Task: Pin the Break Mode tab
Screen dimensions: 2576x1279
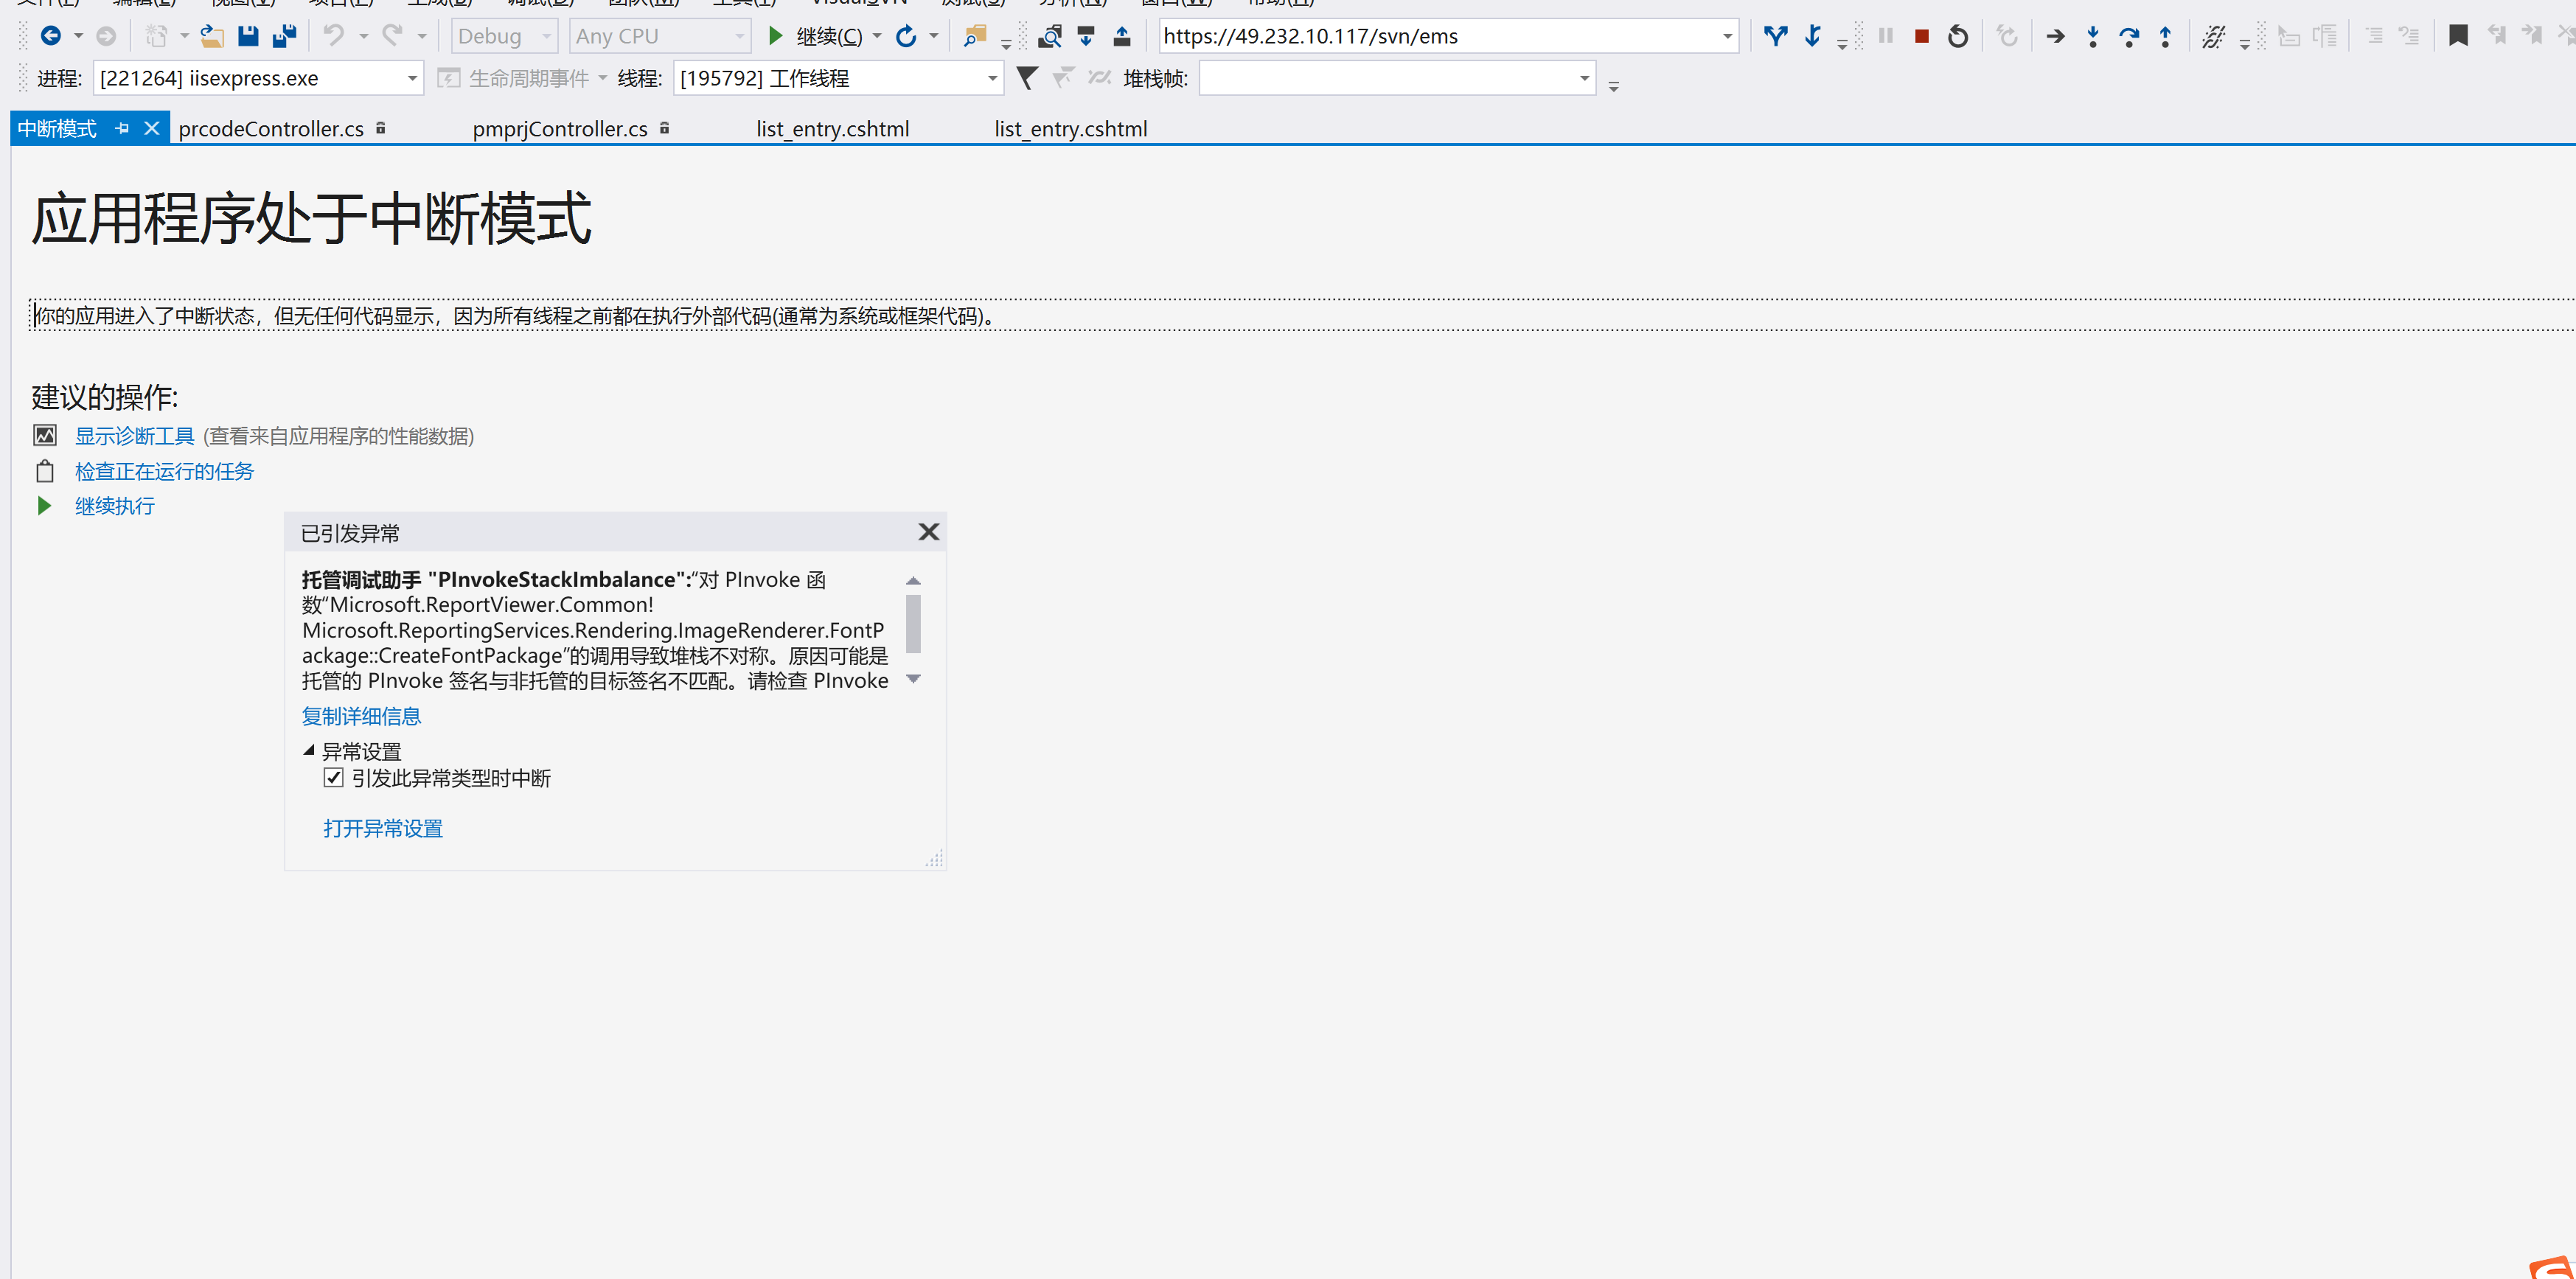Action: 122,129
